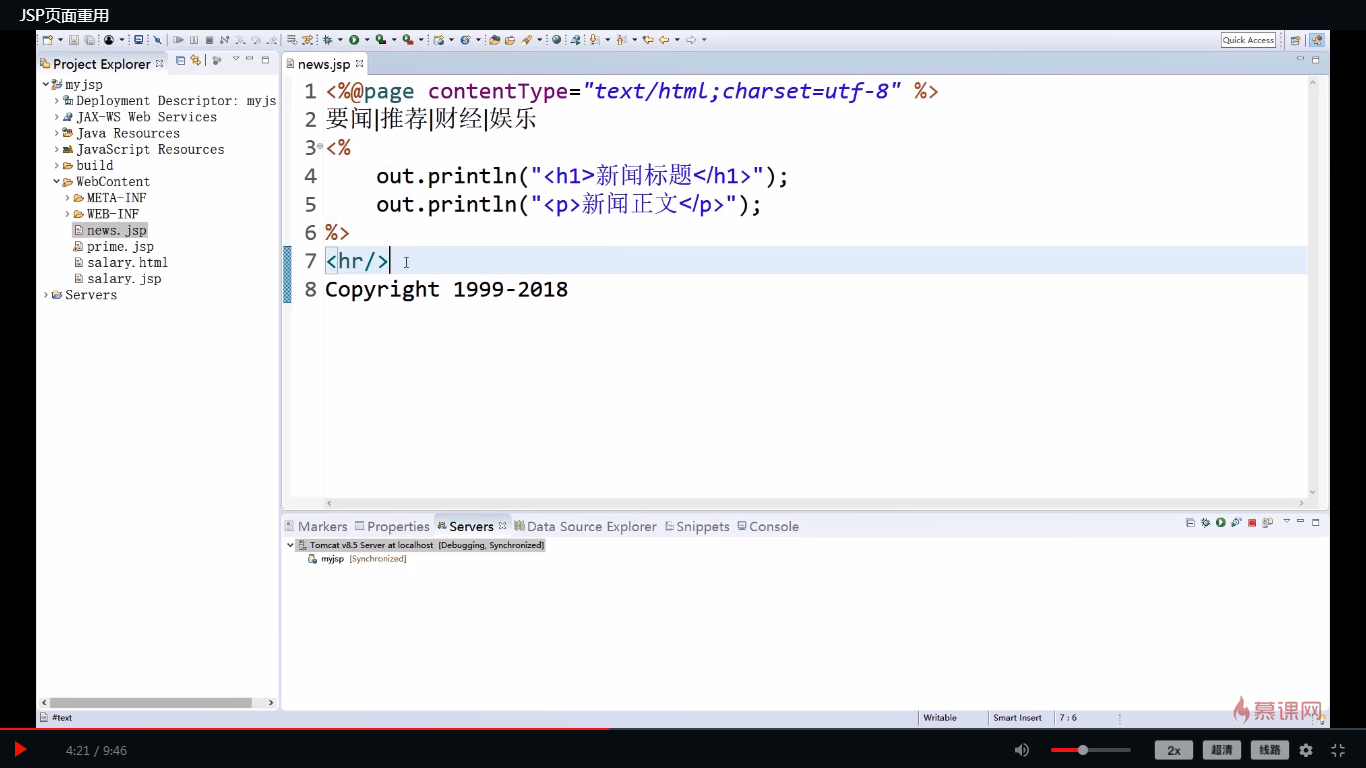Start the server green play icon
Image resolution: width=1366 pixels, height=768 pixels.
(x=1221, y=522)
